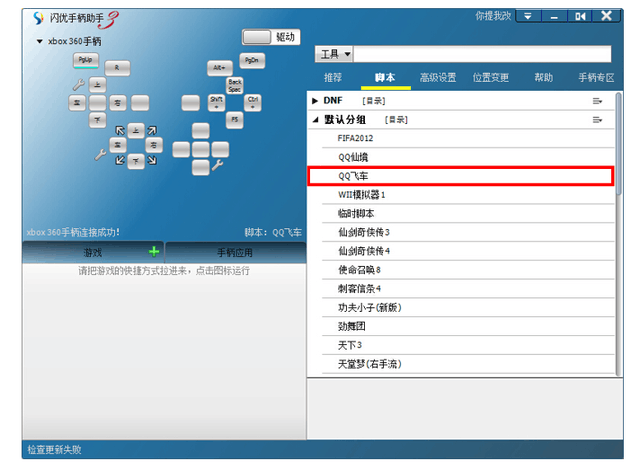
Task: Open the title bar dropdown arrow menu
Action: click(528, 16)
